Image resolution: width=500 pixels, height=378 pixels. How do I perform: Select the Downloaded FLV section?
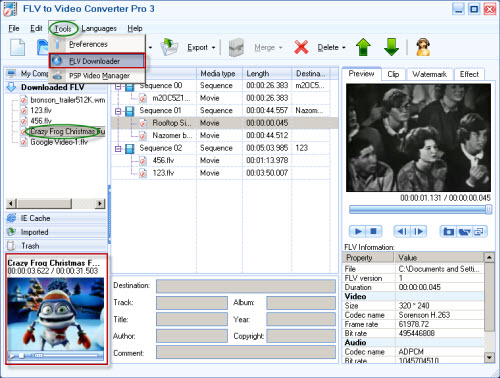[x=56, y=87]
